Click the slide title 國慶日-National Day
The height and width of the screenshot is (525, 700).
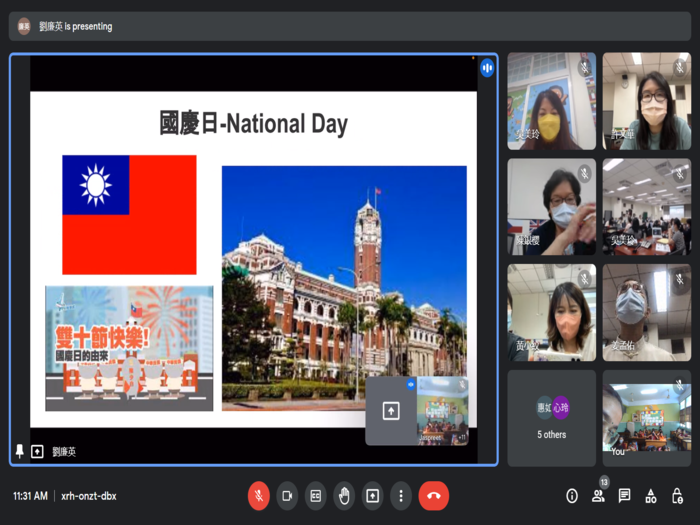(253, 124)
